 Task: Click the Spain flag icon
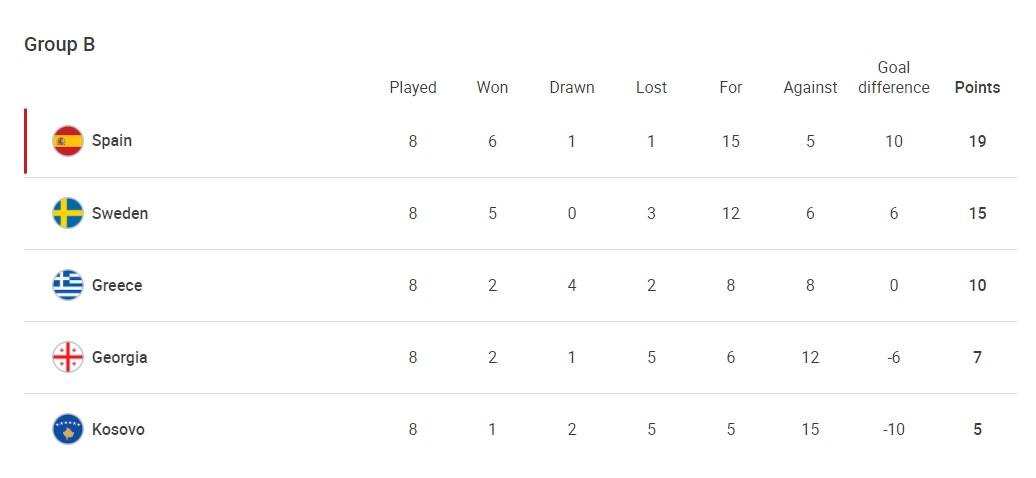click(x=68, y=141)
